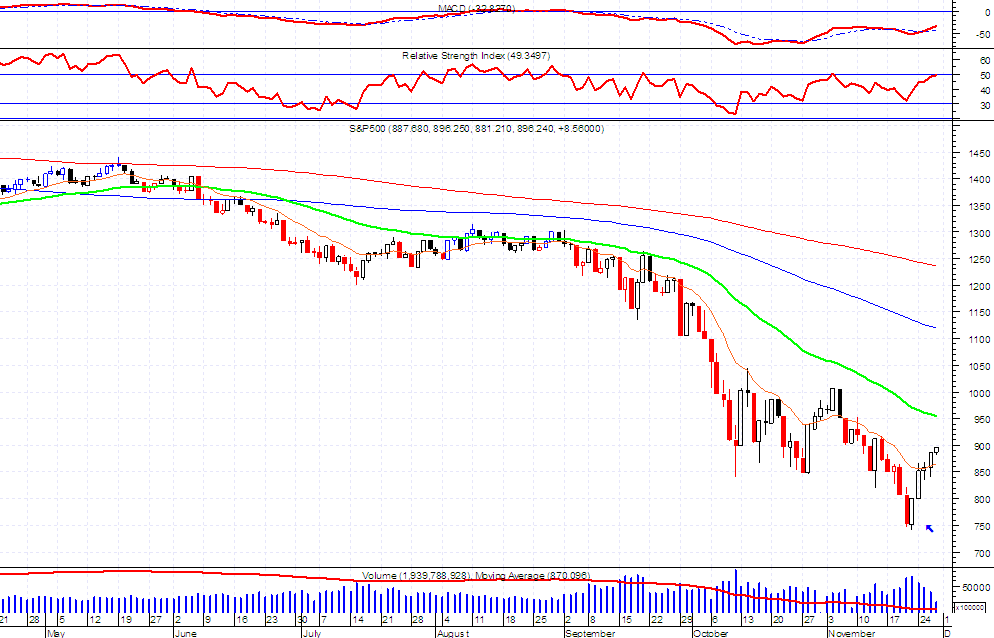The height and width of the screenshot is (638, 994).
Task: Click the 700 price axis label
Action: (981, 553)
